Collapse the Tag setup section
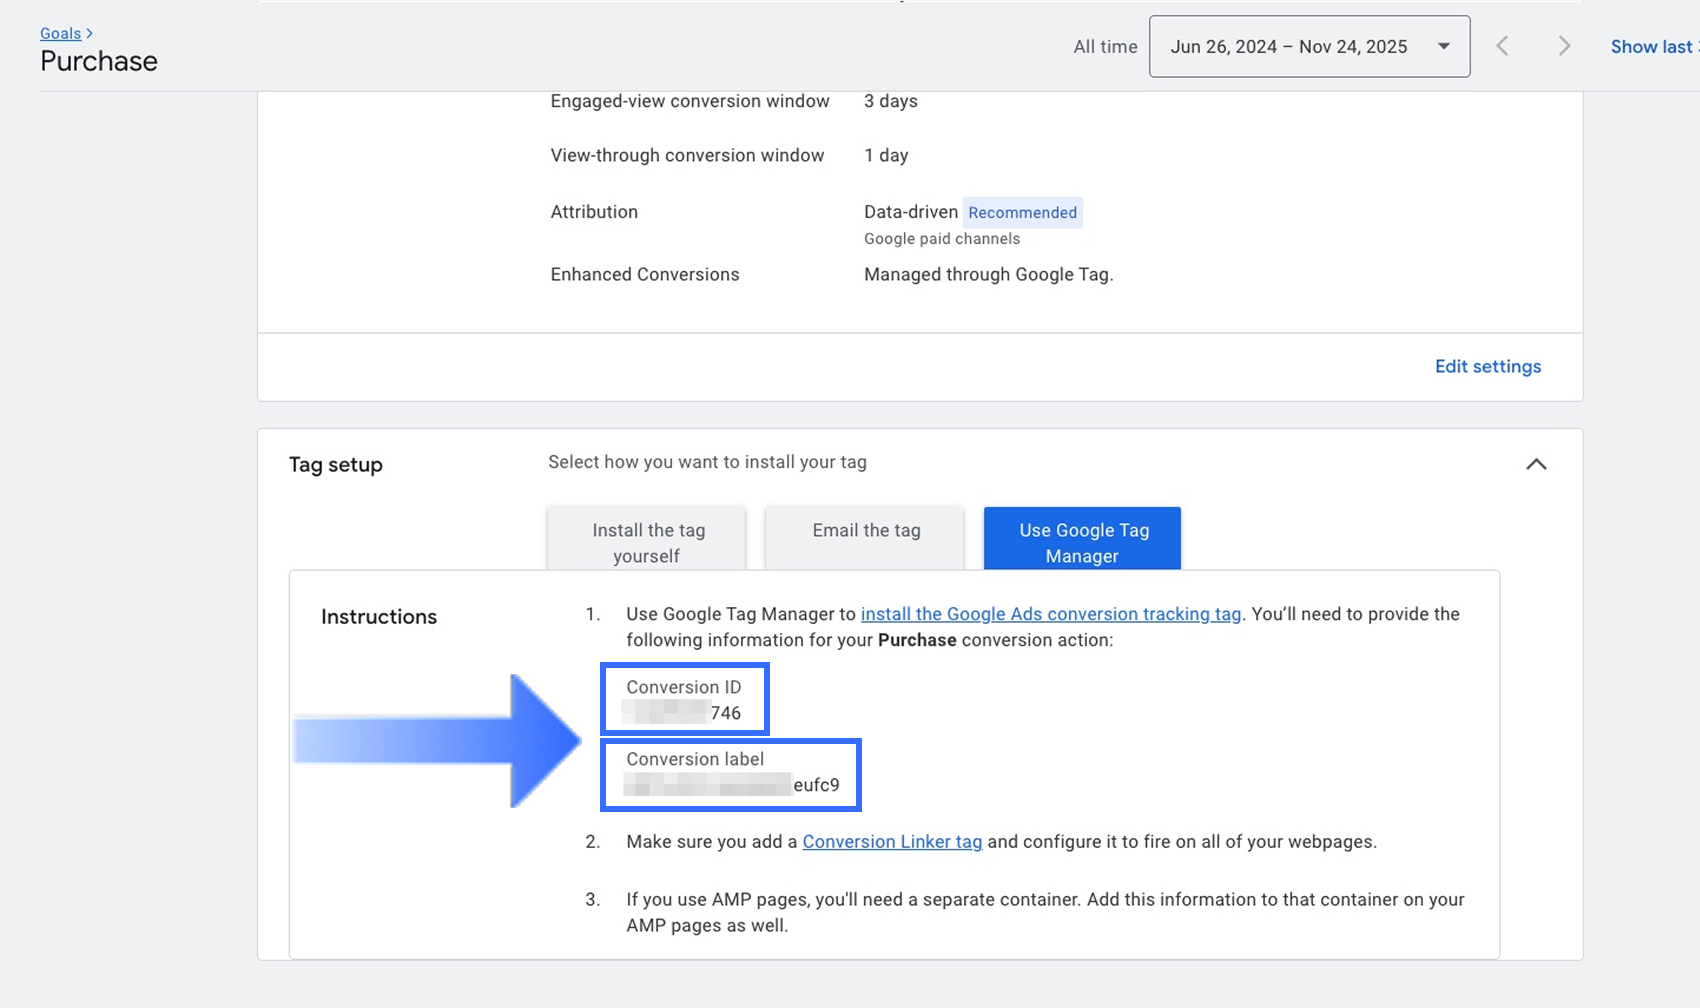Image resolution: width=1700 pixels, height=1008 pixels. [1536, 464]
